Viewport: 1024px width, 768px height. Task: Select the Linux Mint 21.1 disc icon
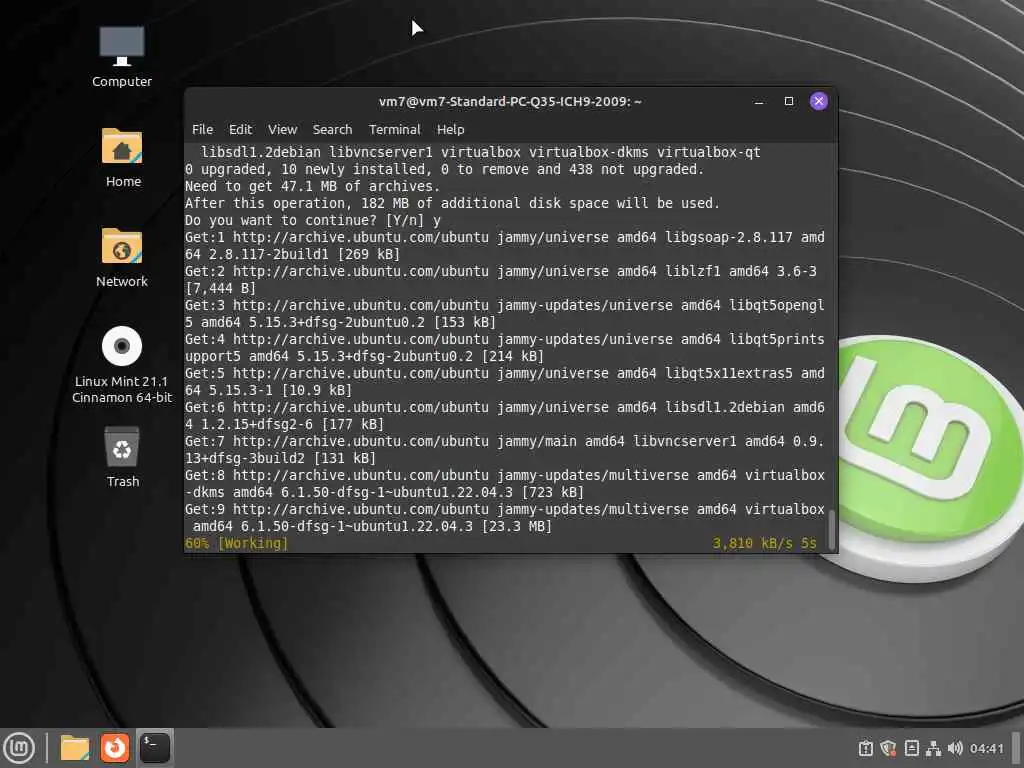122,364
